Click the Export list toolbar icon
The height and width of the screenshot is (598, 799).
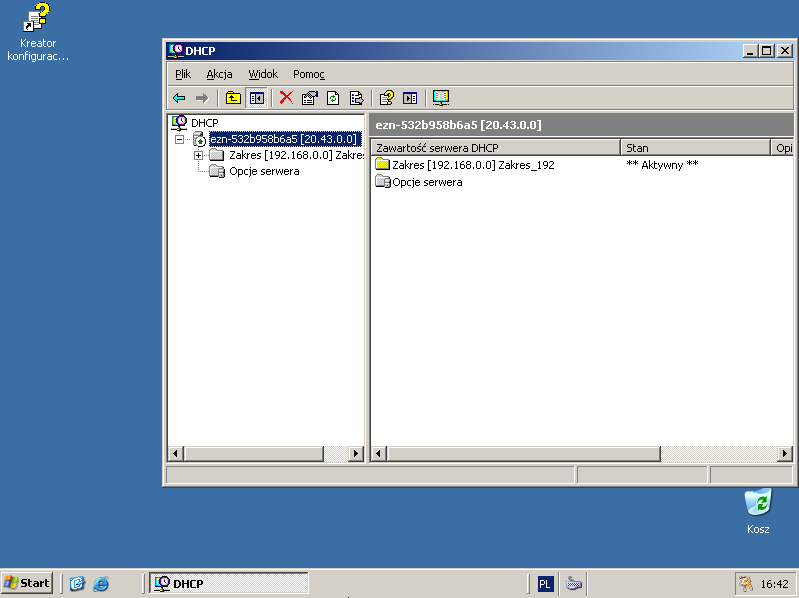click(355, 98)
